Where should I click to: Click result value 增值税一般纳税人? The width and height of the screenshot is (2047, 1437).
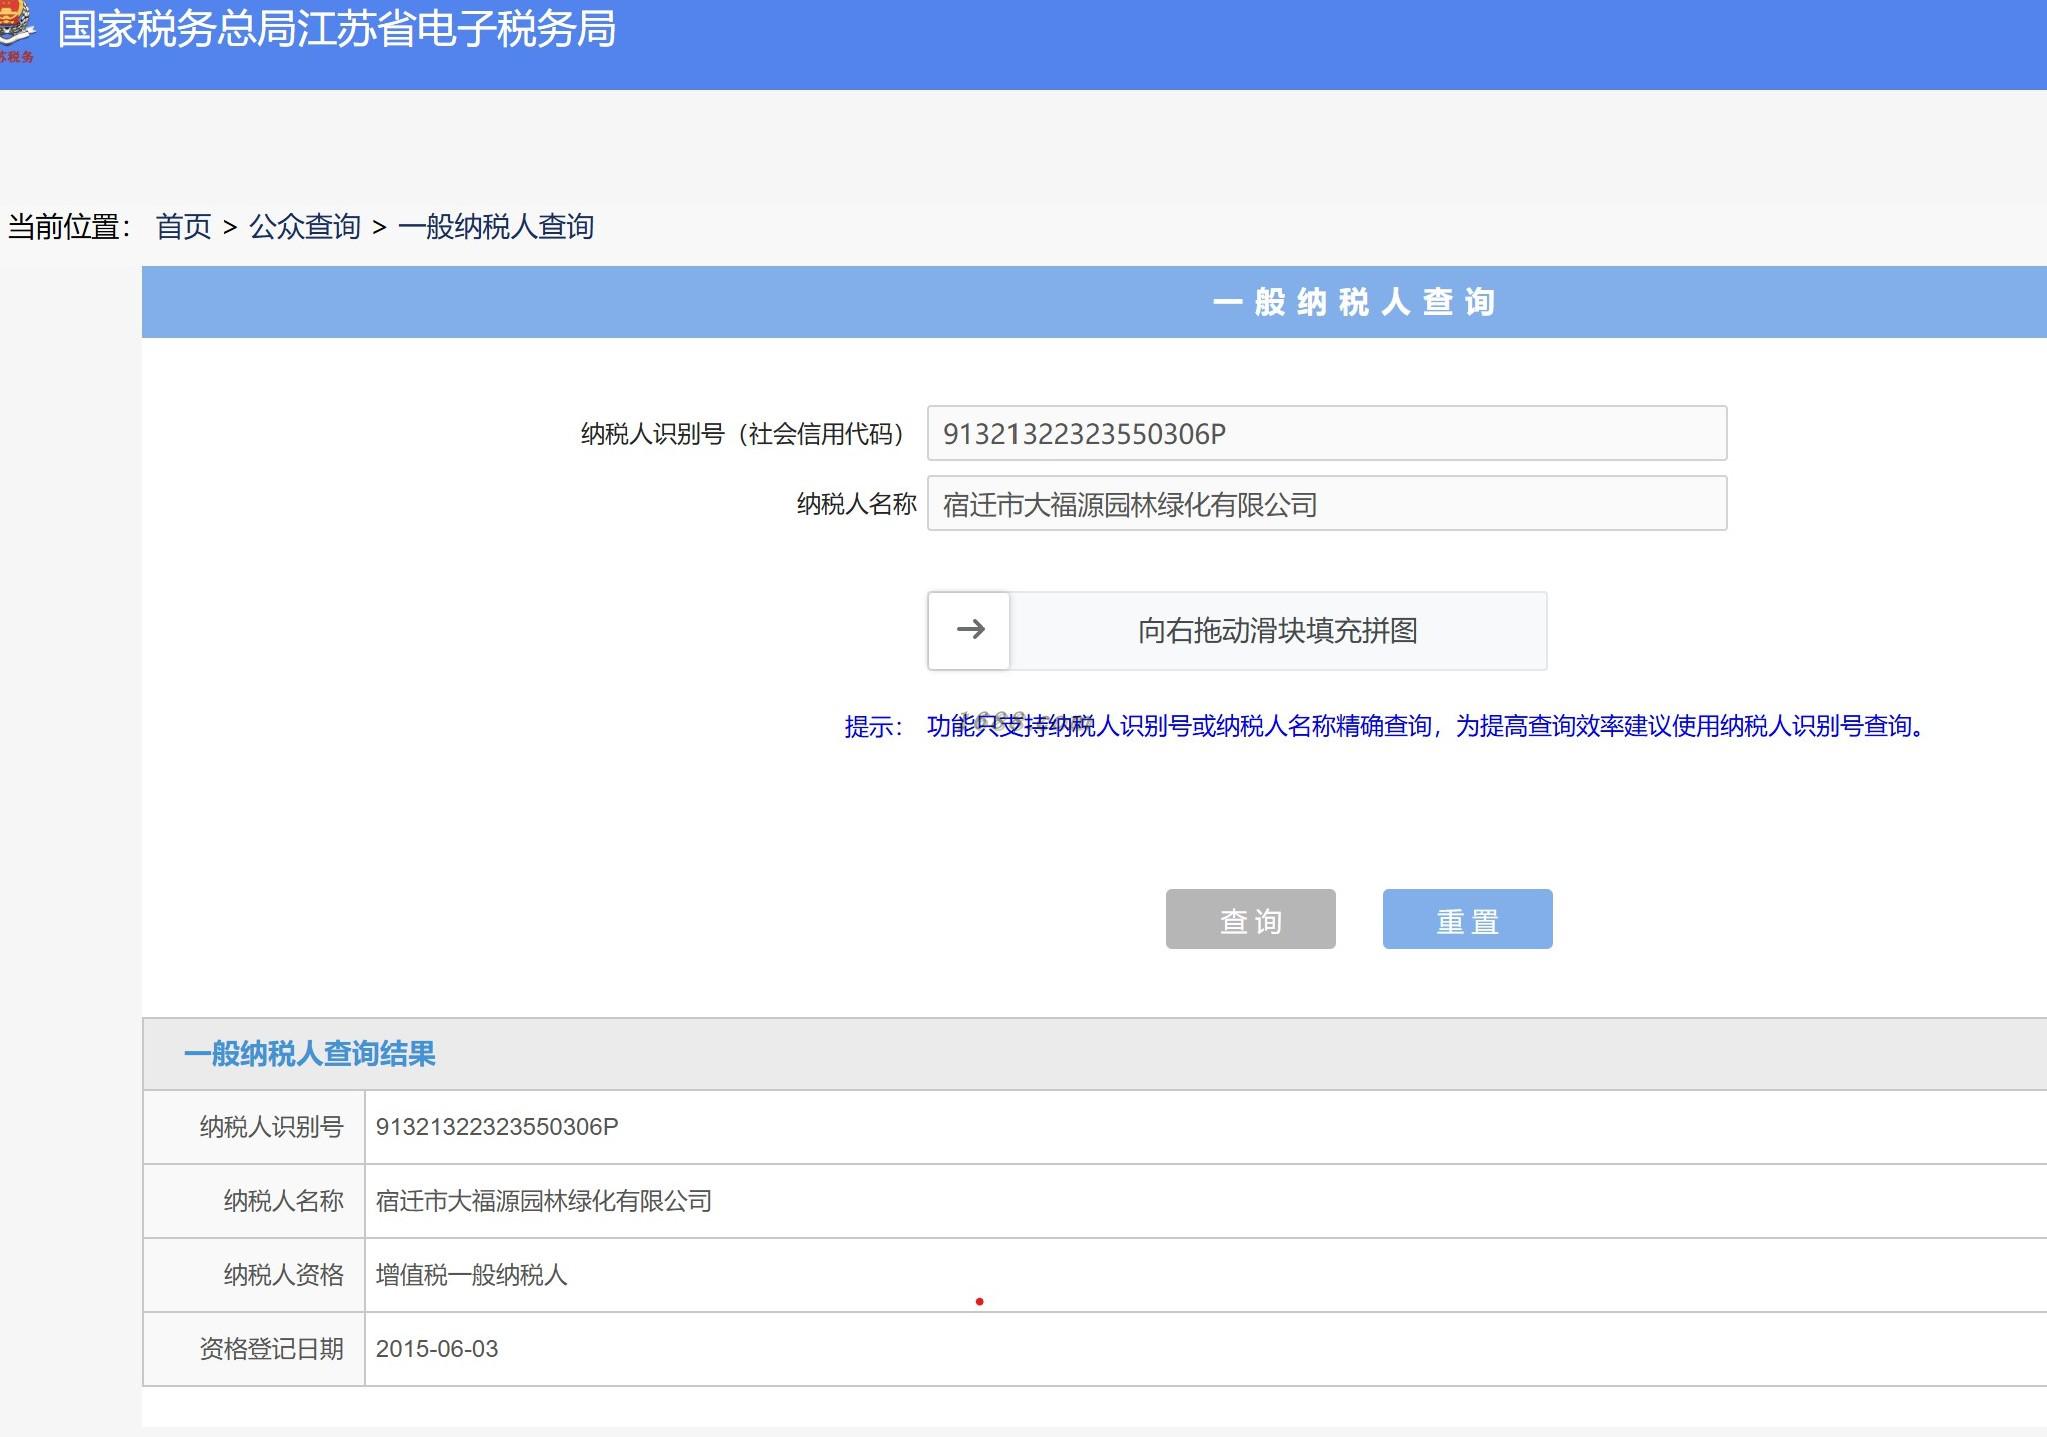tap(471, 1275)
